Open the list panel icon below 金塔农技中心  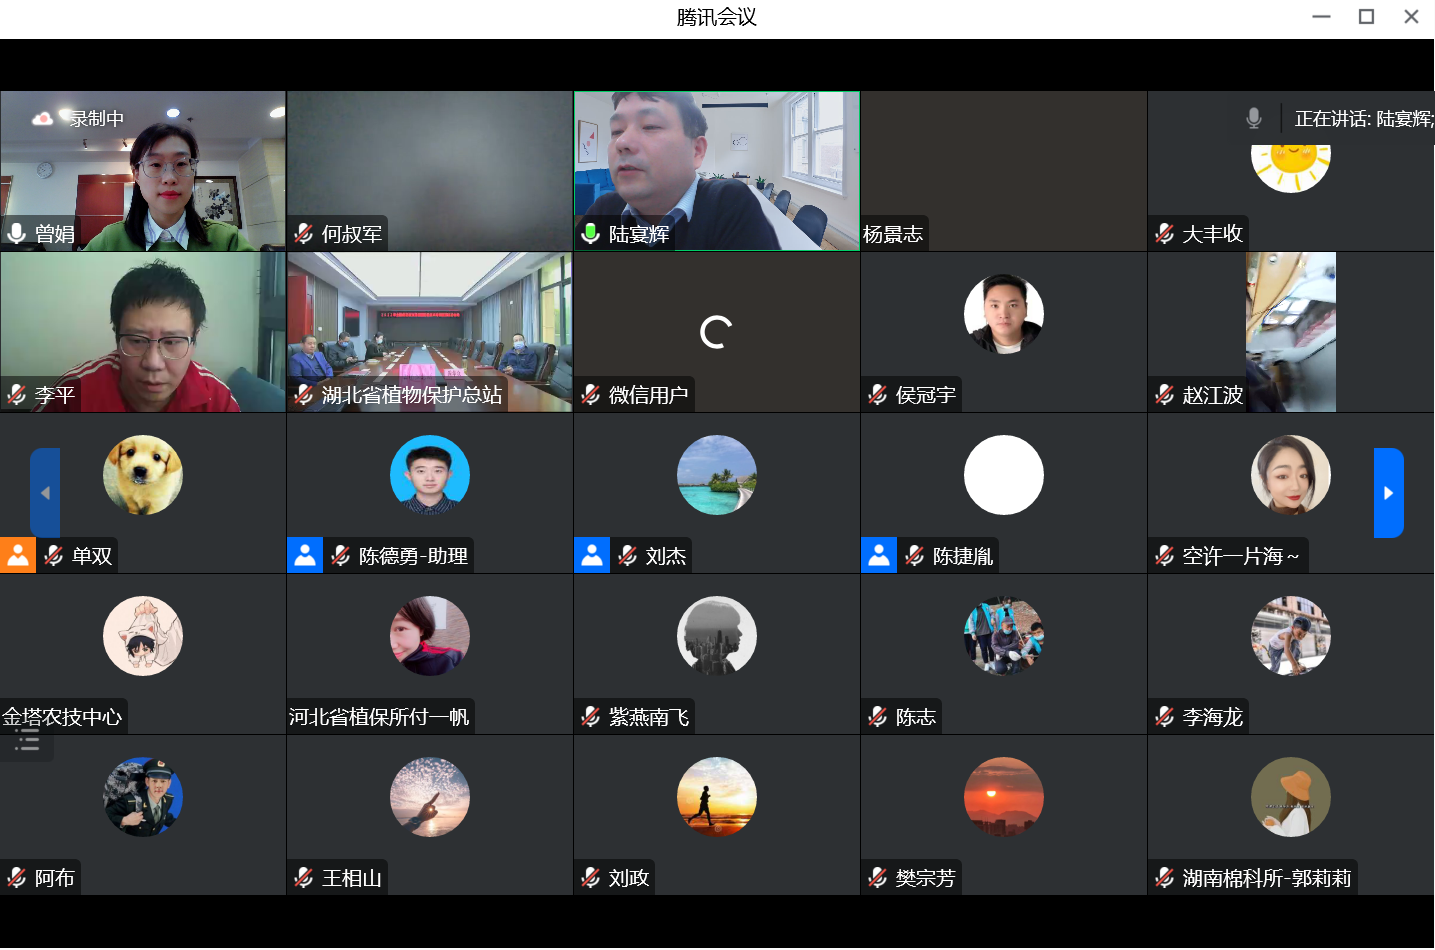coord(27,741)
